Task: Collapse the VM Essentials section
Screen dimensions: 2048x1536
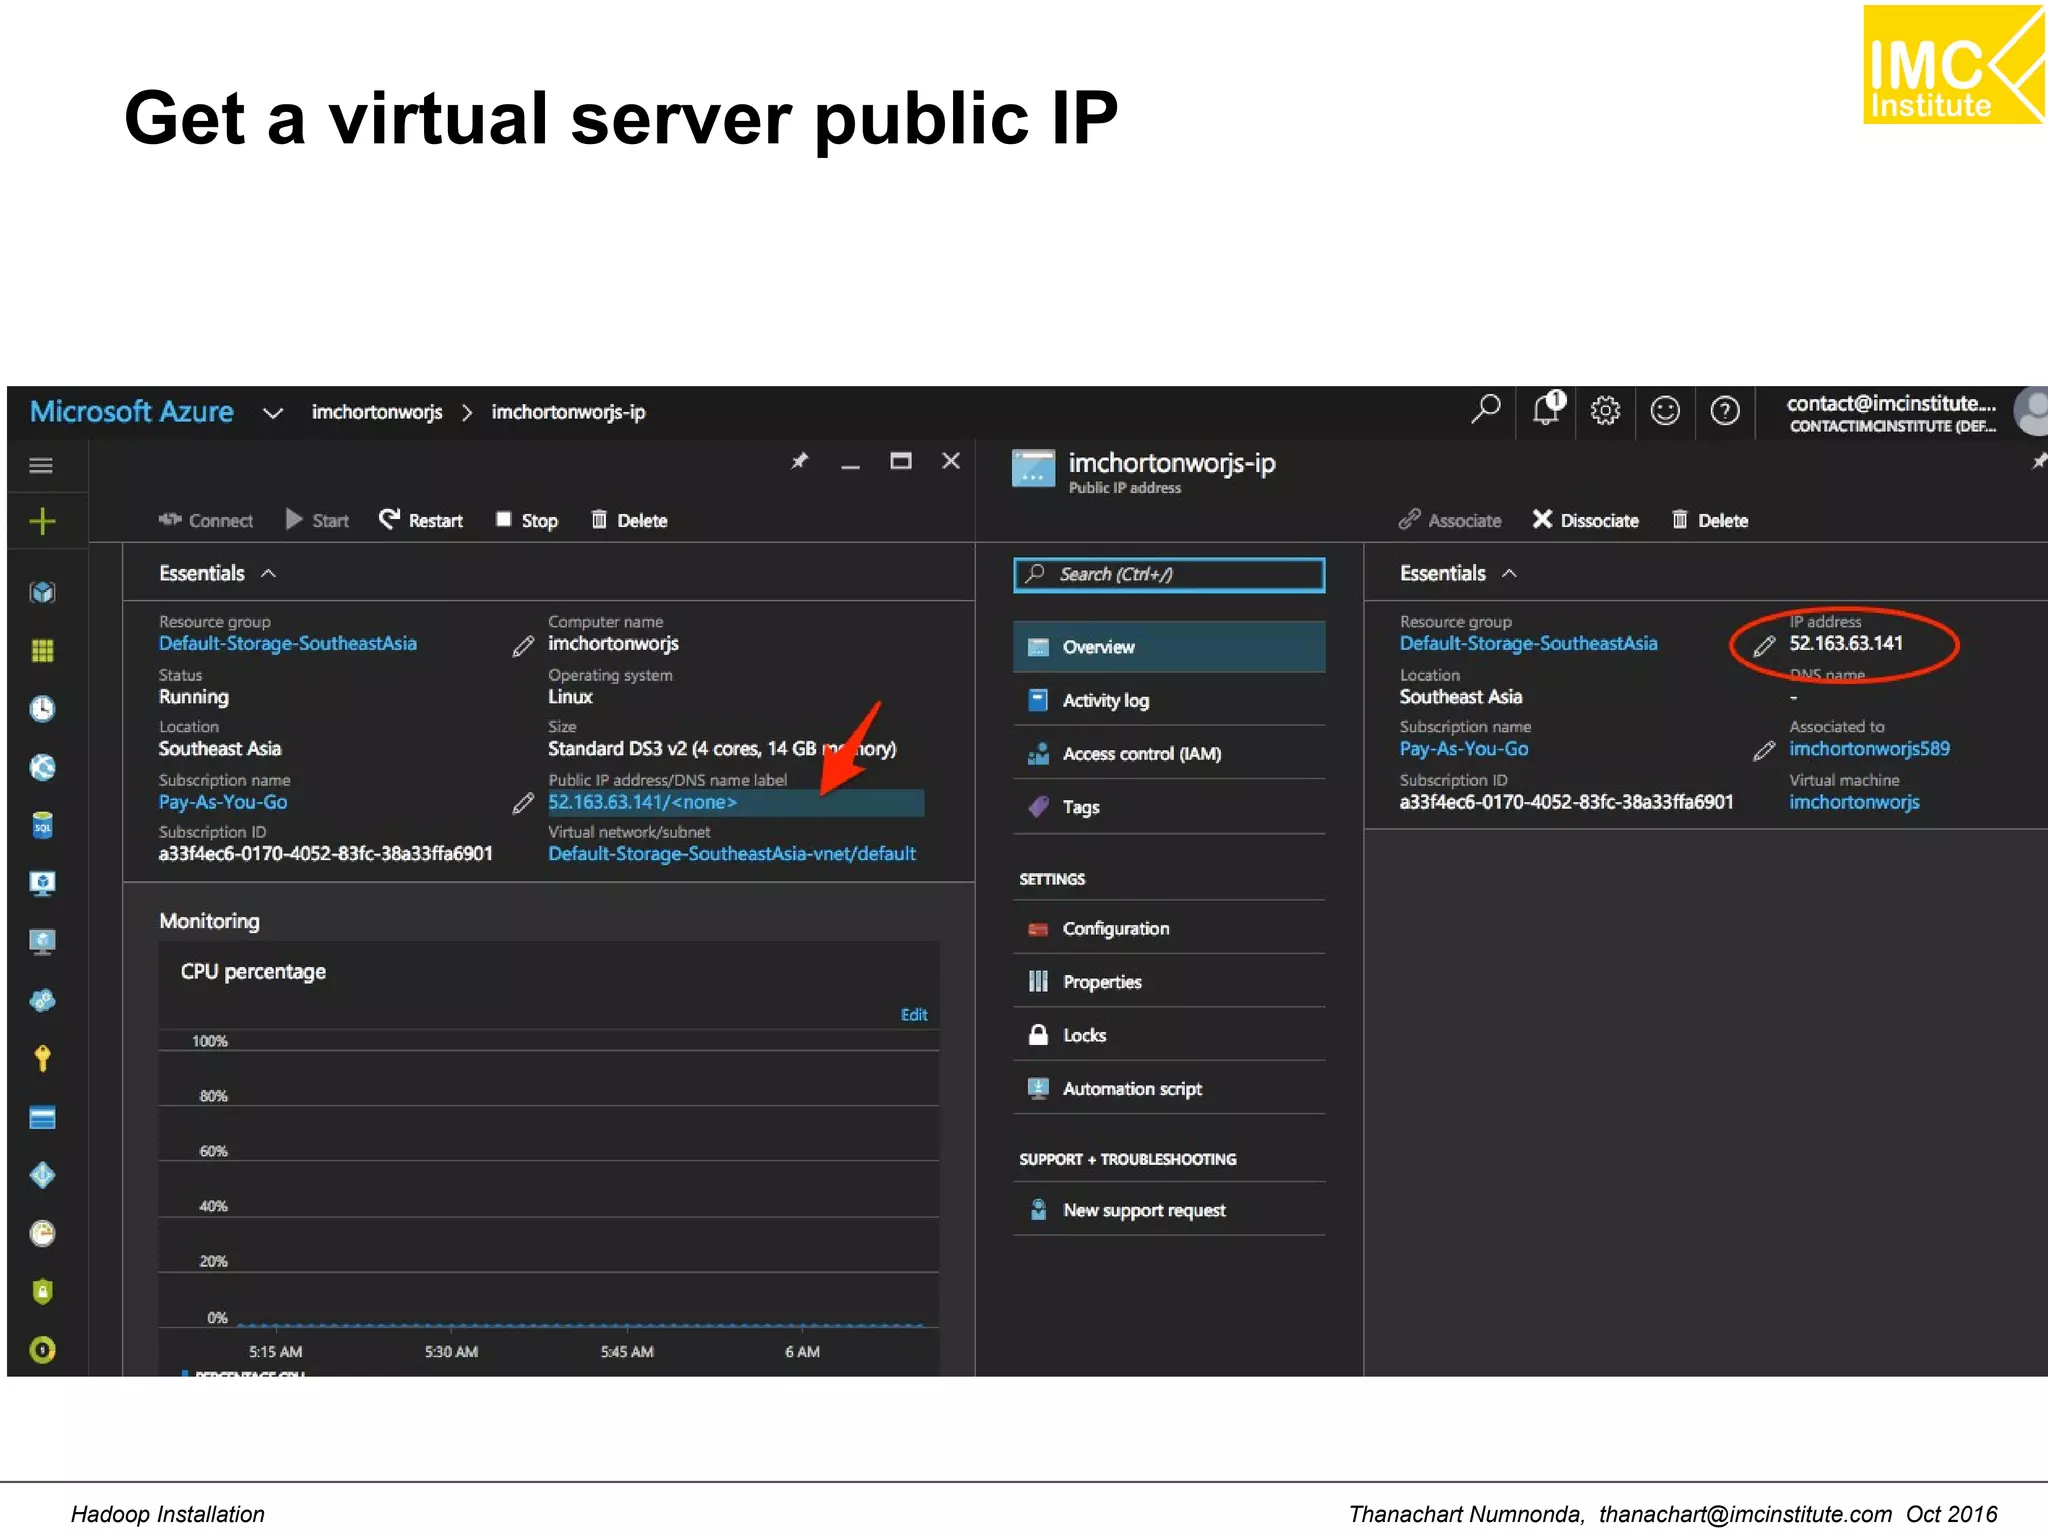Action: coord(268,574)
